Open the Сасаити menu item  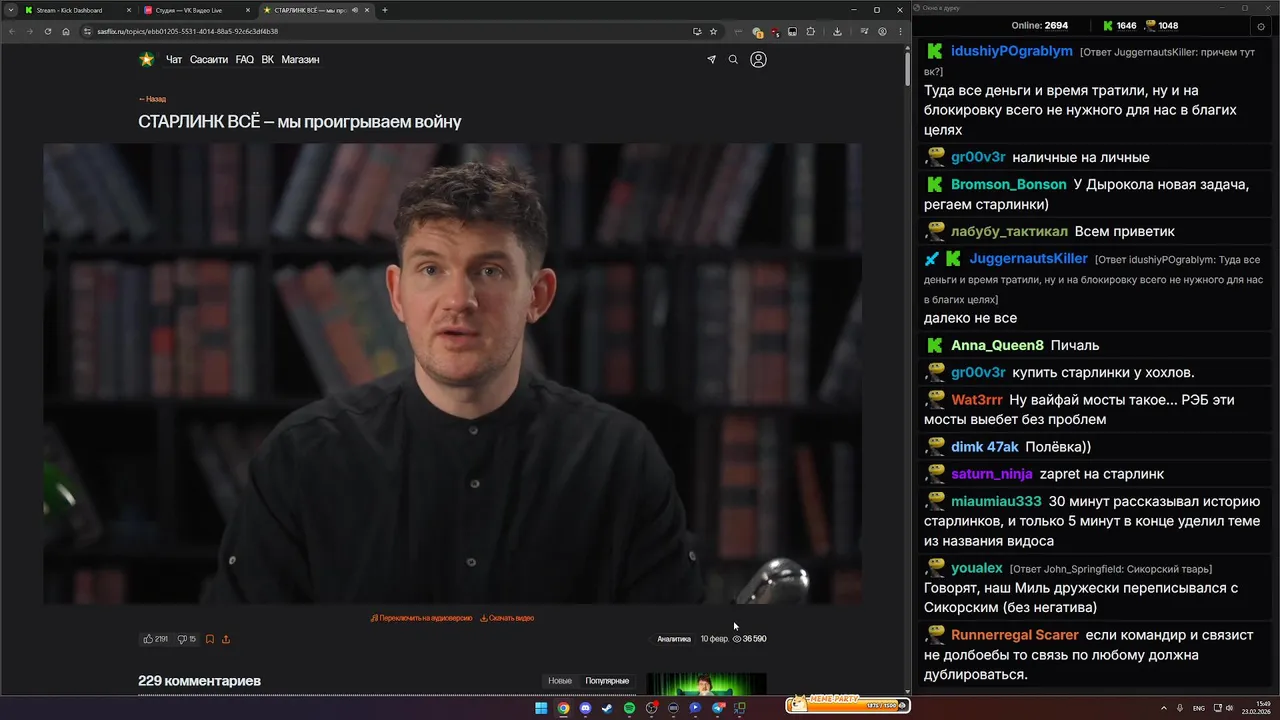tap(209, 60)
